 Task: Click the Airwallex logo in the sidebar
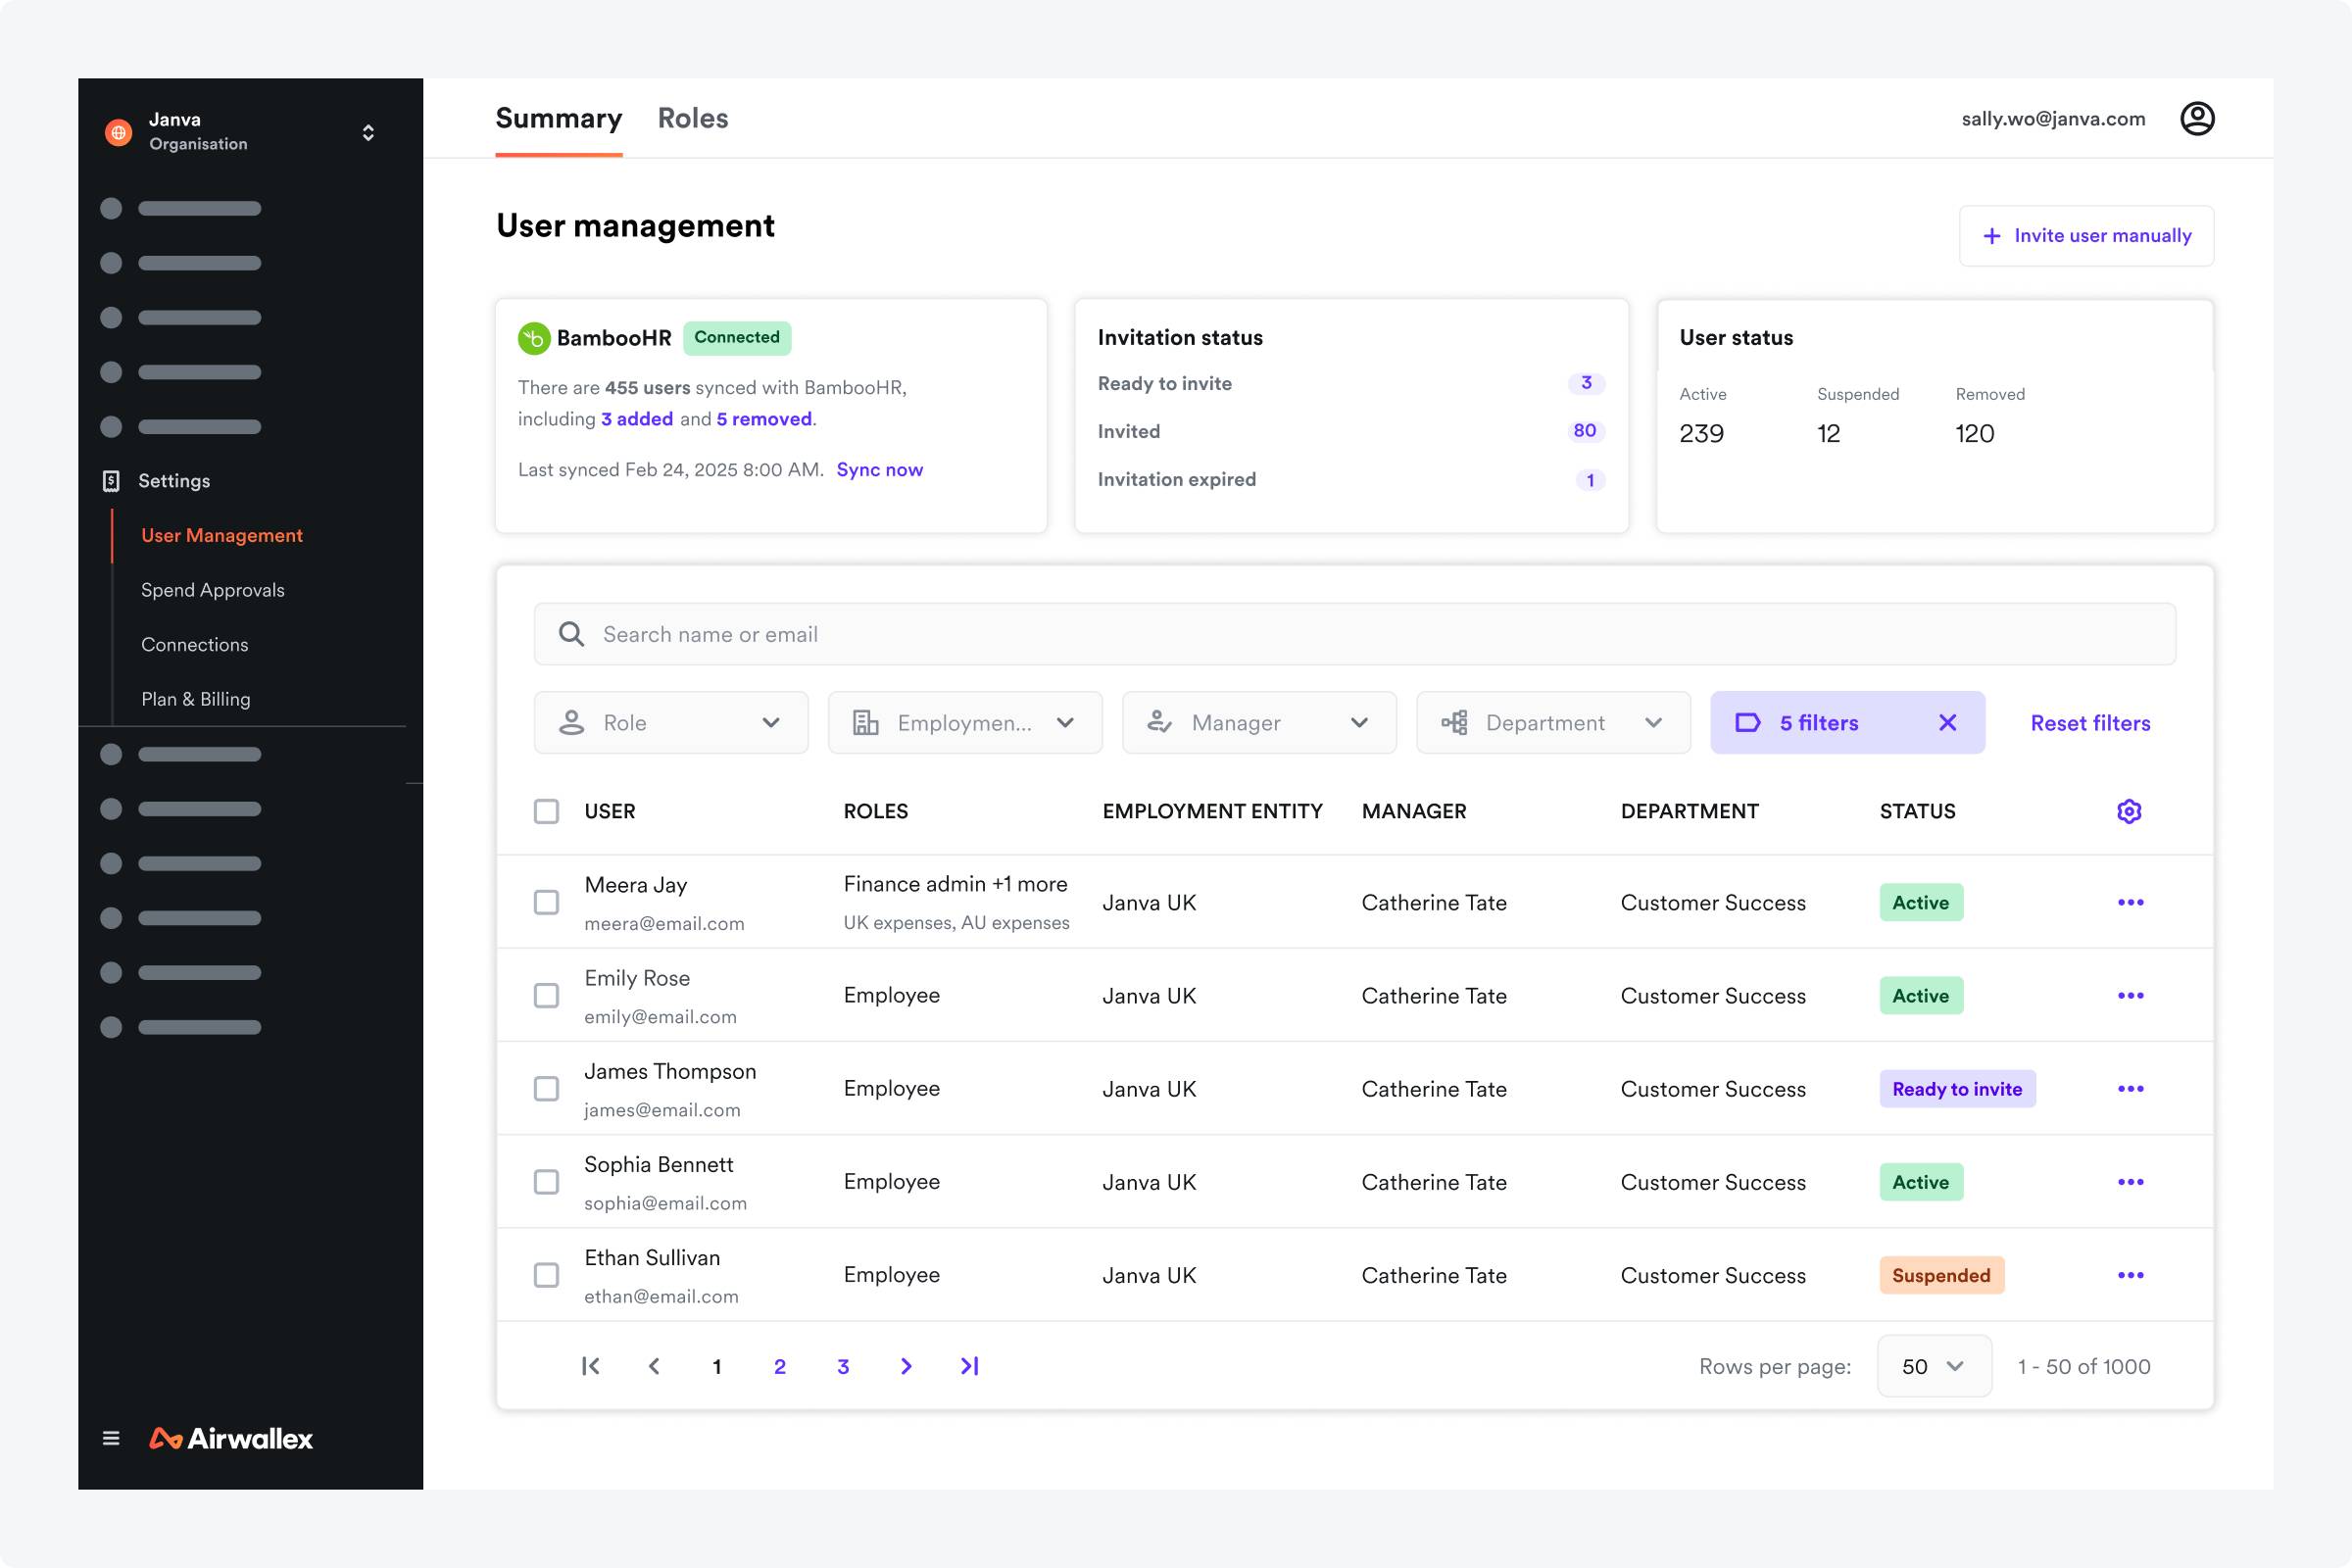click(231, 1438)
